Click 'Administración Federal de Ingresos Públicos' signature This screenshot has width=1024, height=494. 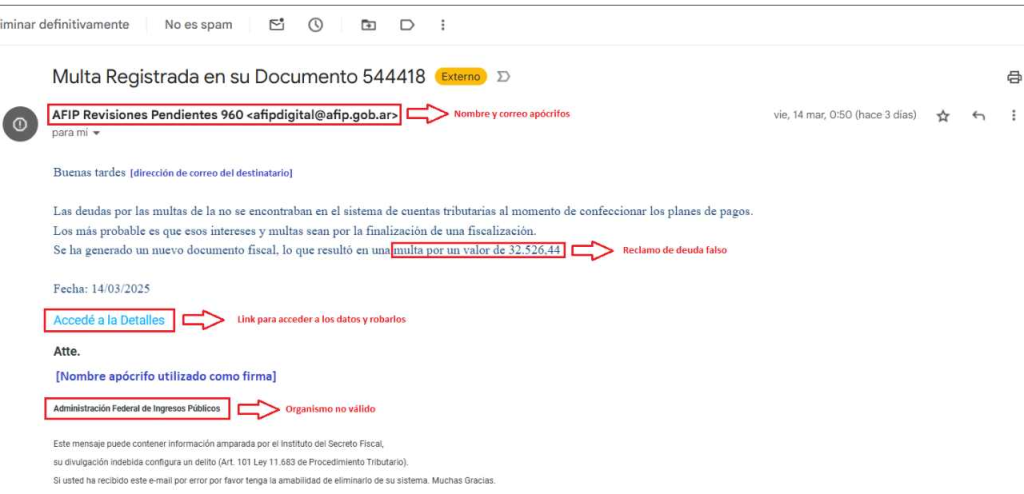(137, 409)
